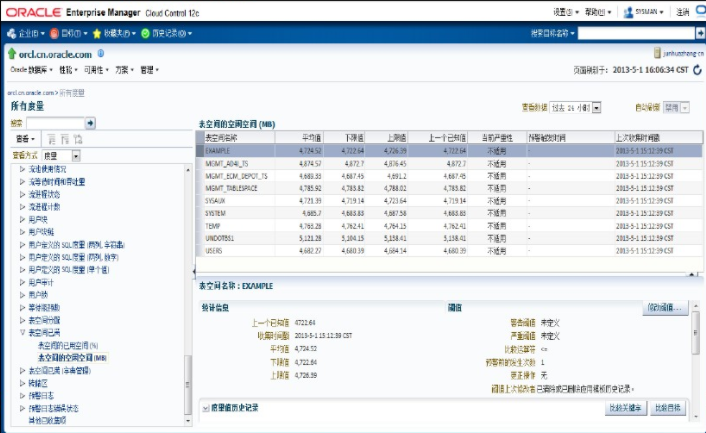Click the 注销 logout link
Image resolution: width=706 pixels, height=433 pixels.
683,12
